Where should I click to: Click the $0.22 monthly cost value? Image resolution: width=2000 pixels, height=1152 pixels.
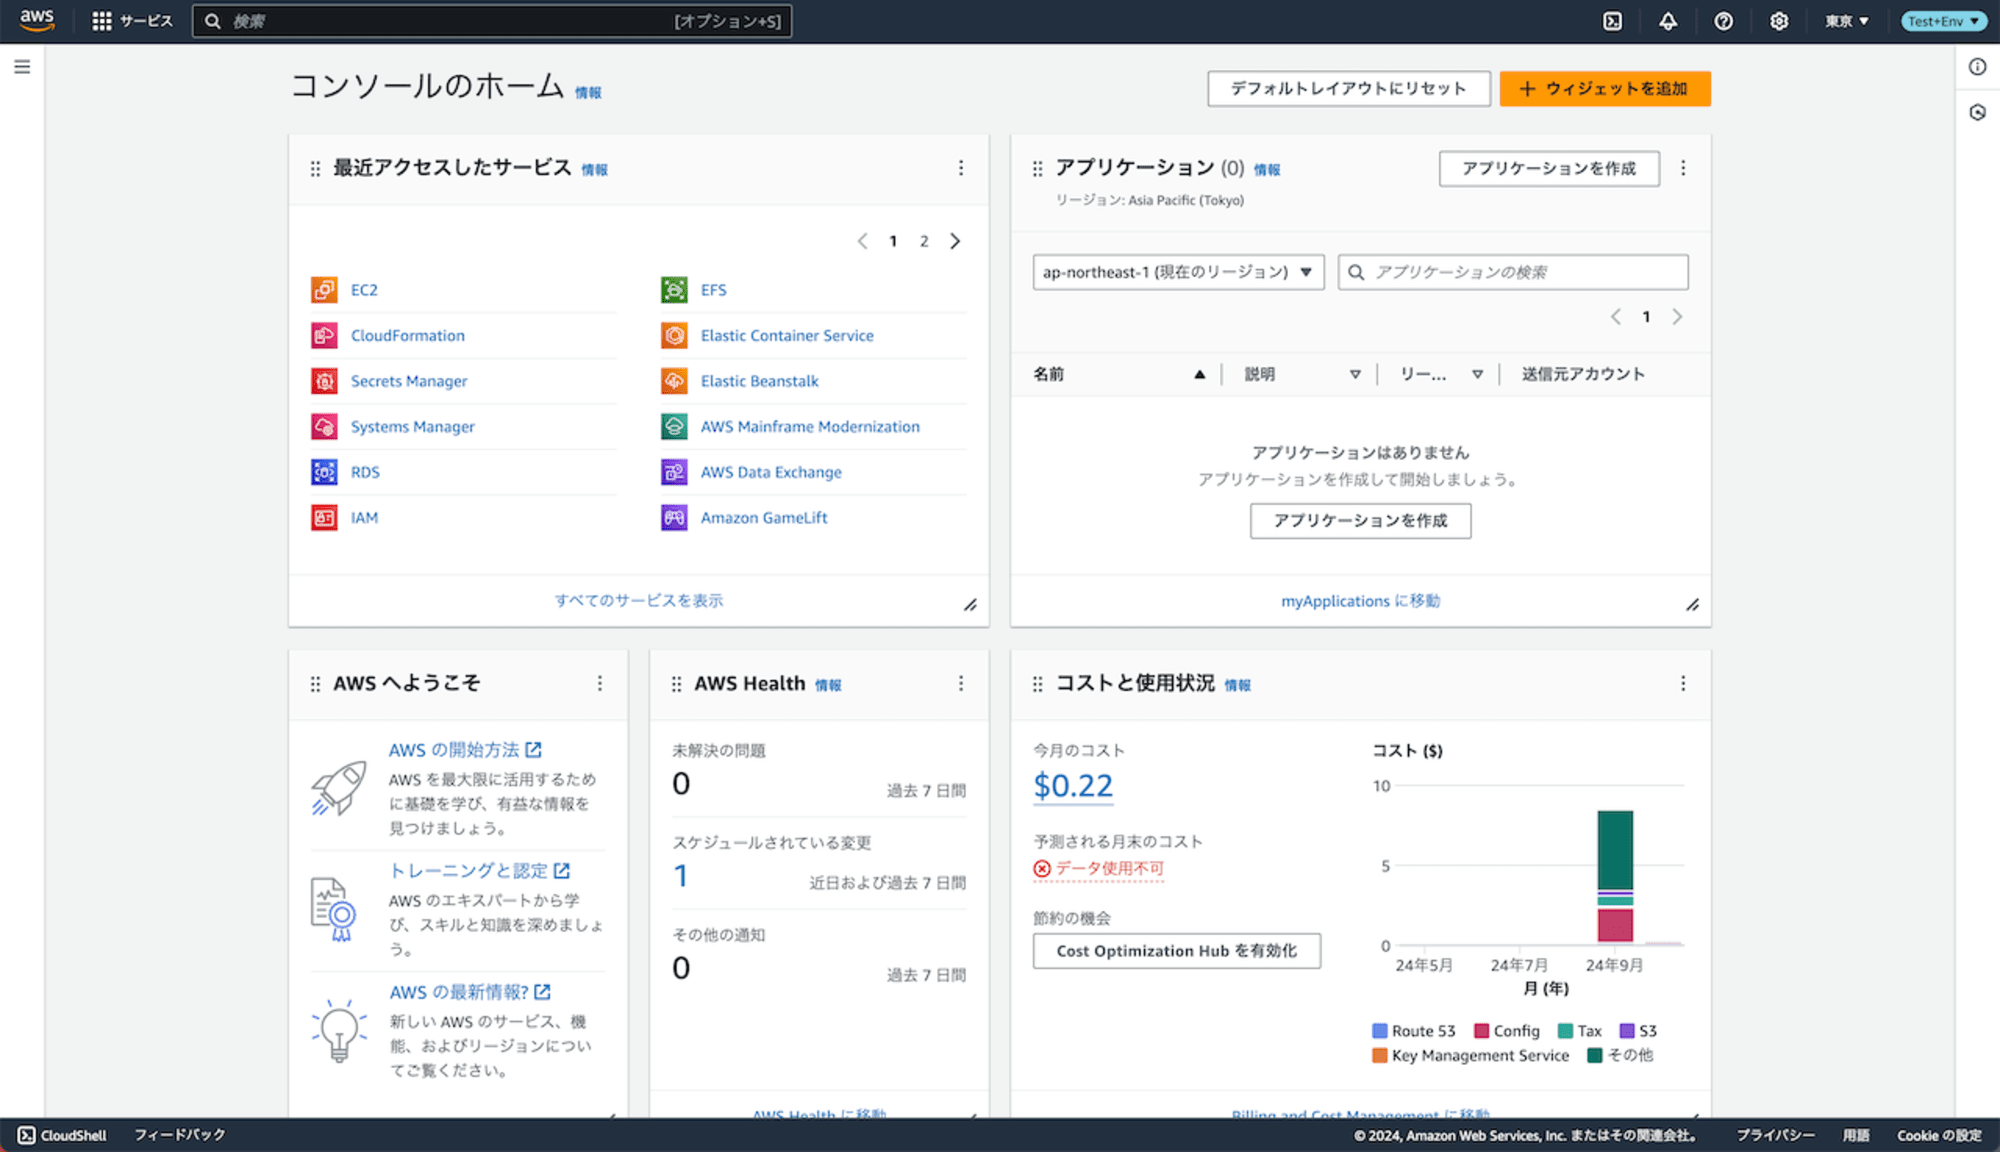pos(1073,786)
